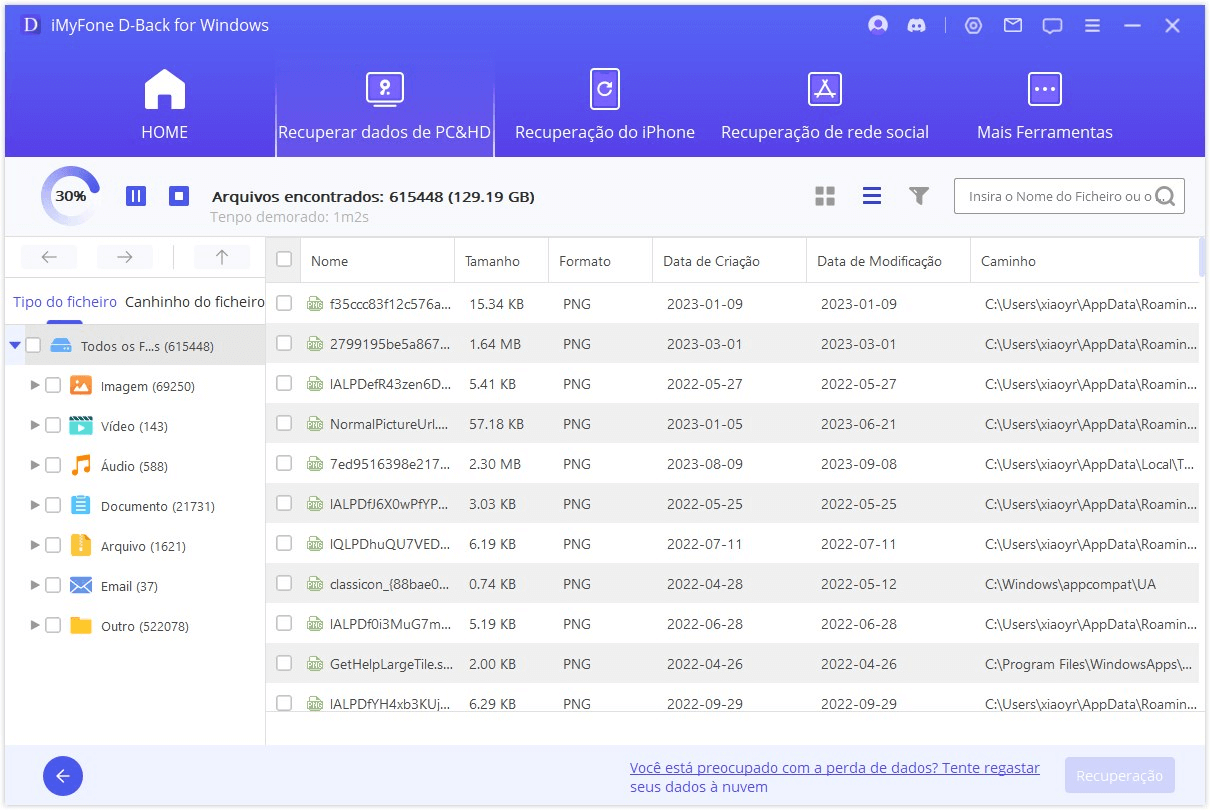Click the 30% scan progress ring
Screen dimensions: 1210x810
(70, 196)
